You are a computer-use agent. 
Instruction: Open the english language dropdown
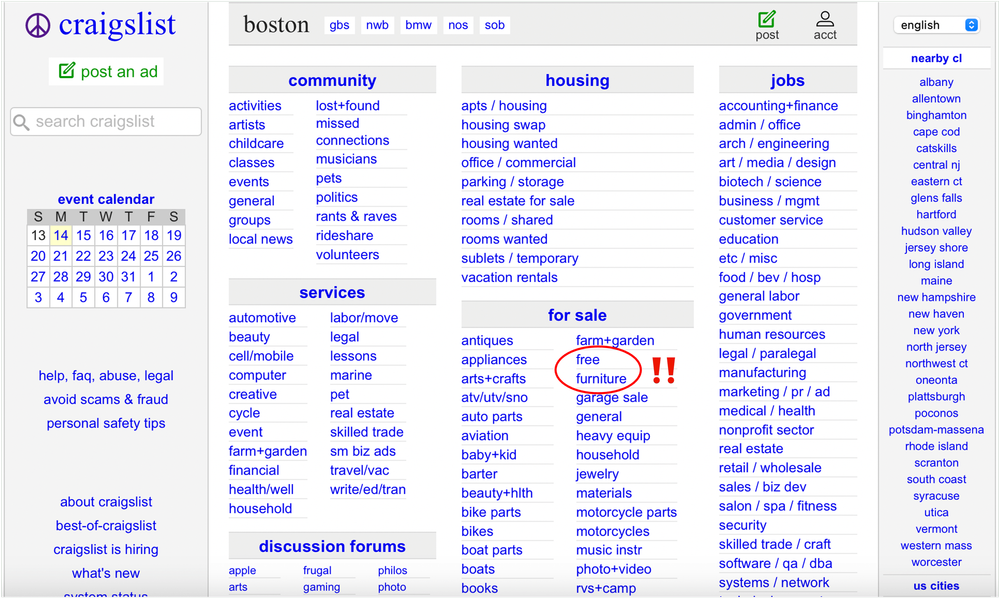point(936,25)
